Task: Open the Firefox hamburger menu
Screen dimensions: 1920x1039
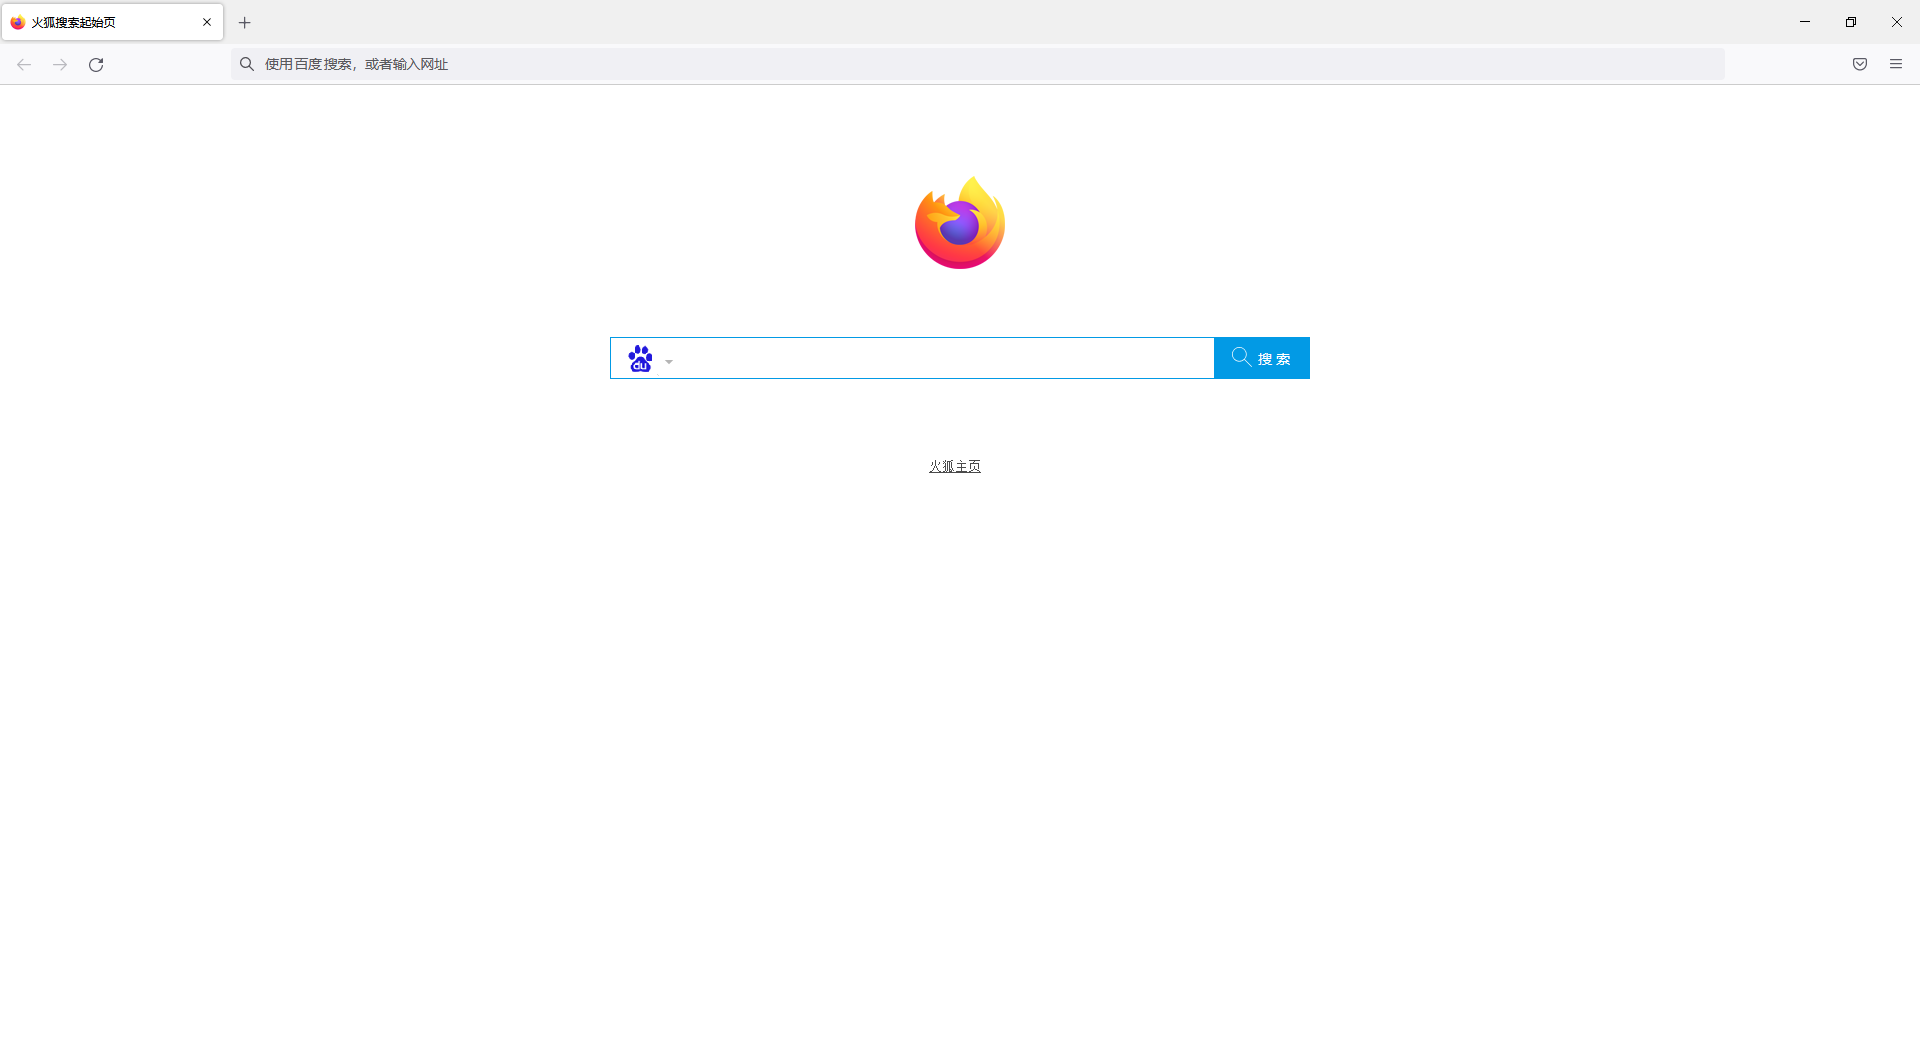Action: 1895,64
